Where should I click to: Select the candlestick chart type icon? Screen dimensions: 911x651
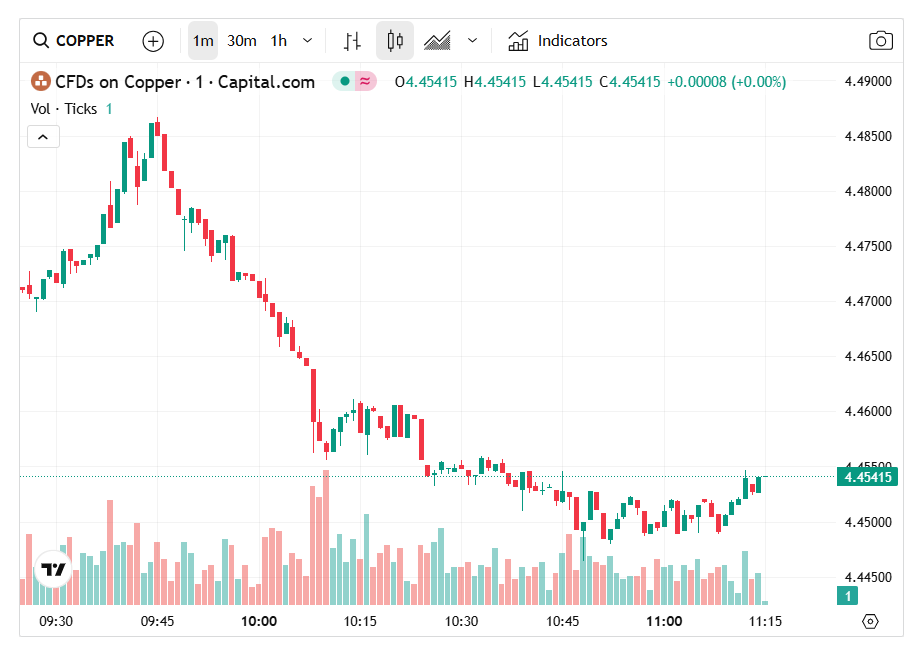point(394,41)
